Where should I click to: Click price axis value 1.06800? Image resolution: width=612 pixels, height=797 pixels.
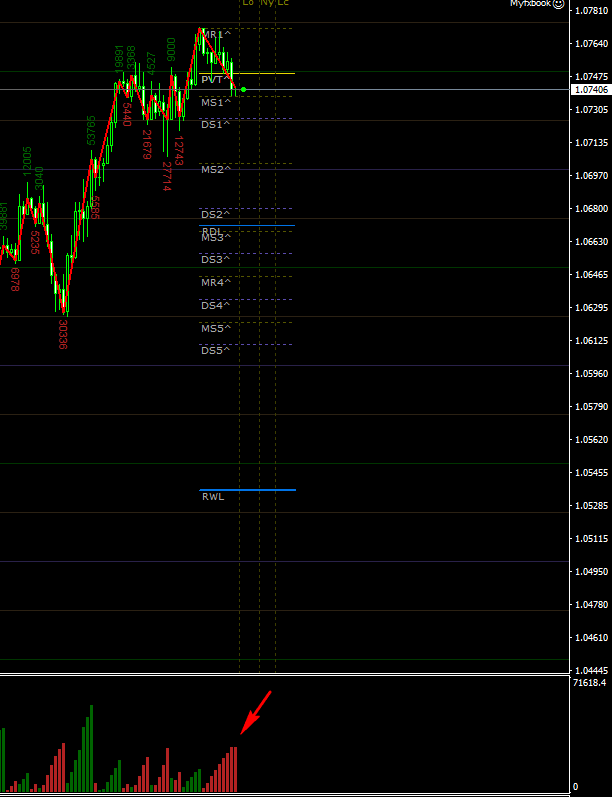591,208
